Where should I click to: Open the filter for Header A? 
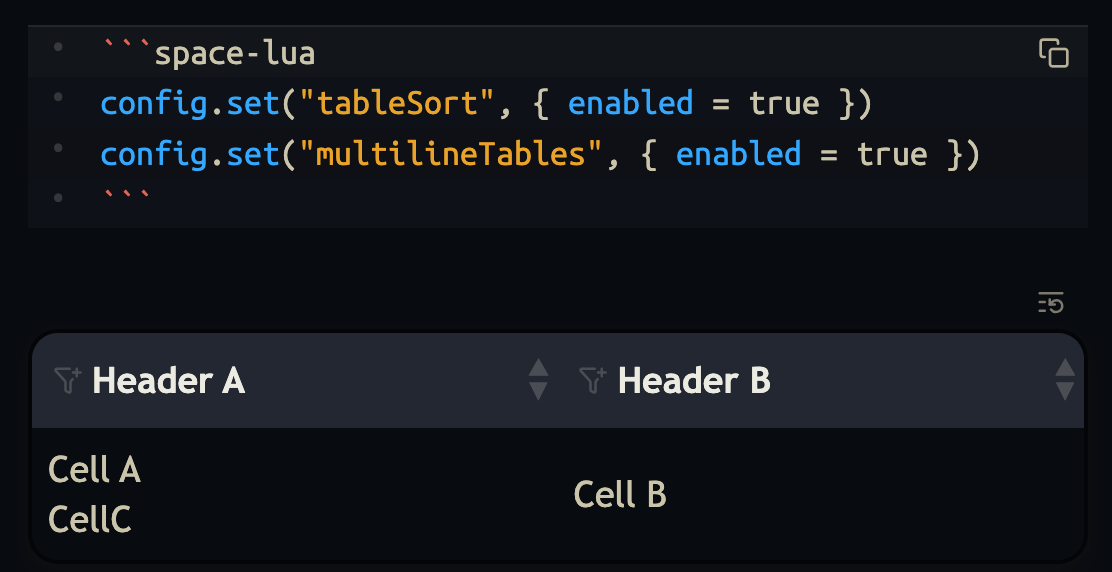pyautogui.click(x=67, y=380)
